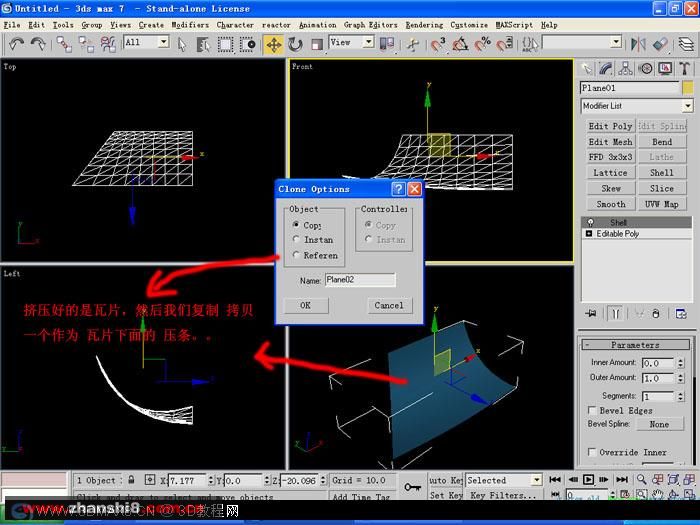The width and height of the screenshot is (700, 525).
Task: Select the Instance radio button under Object
Action: point(296,239)
